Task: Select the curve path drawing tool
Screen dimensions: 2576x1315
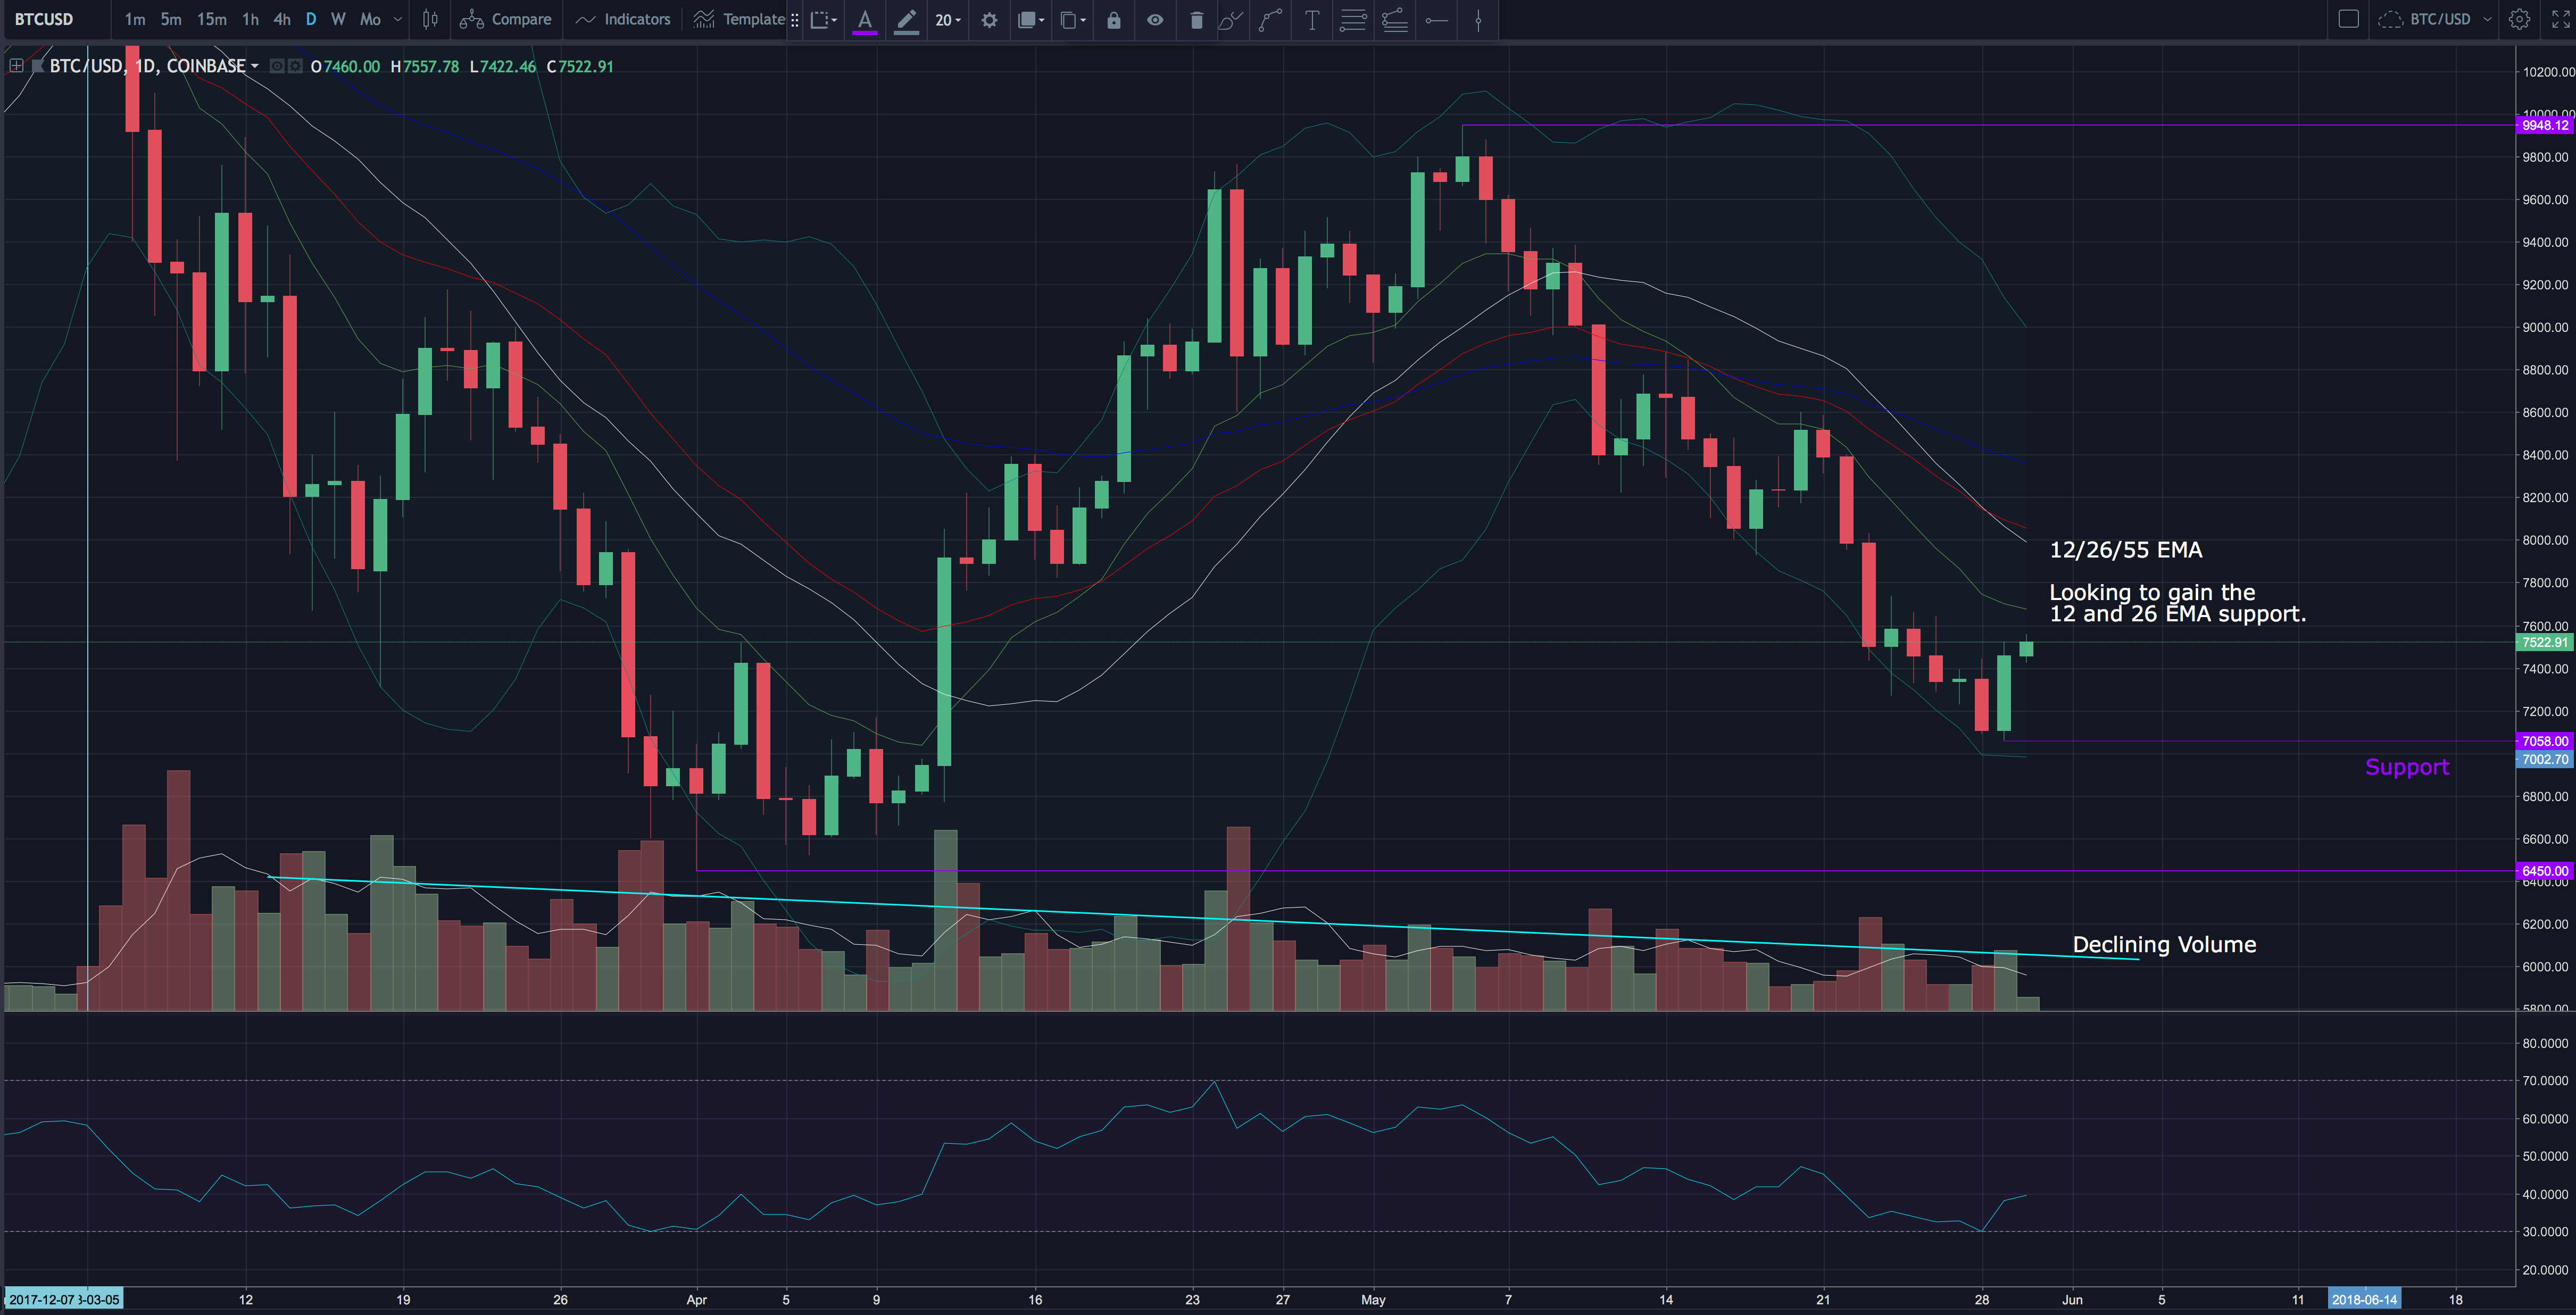Action: pyautogui.click(x=1271, y=19)
